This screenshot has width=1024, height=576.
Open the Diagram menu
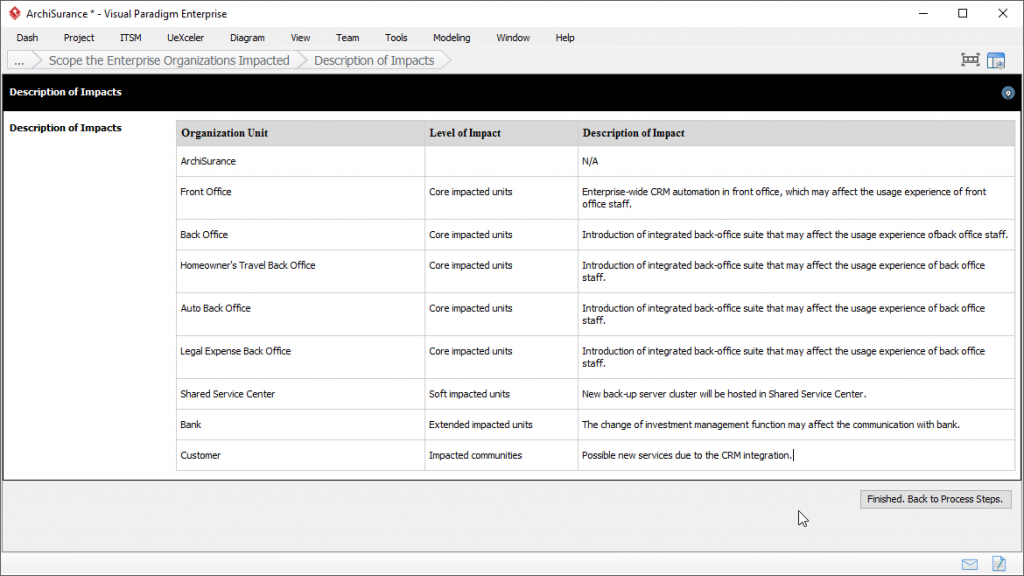247,38
